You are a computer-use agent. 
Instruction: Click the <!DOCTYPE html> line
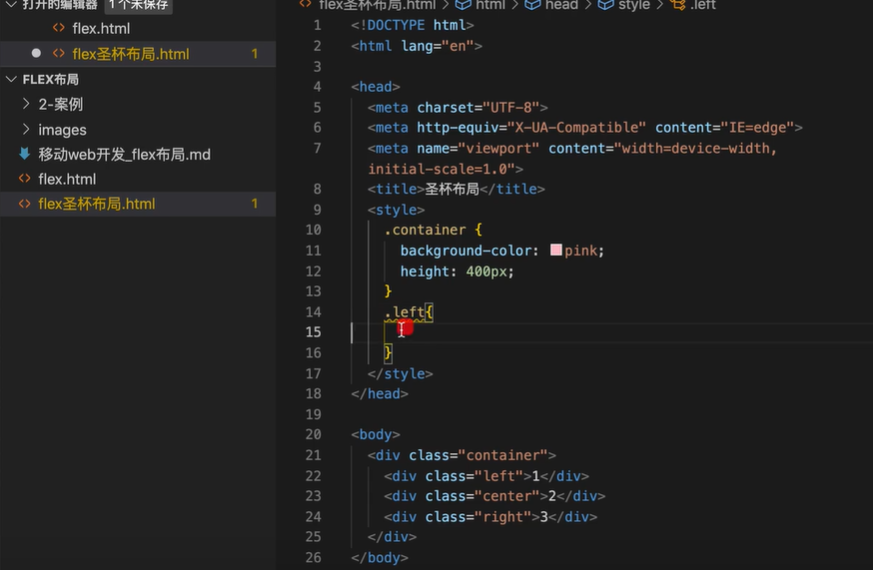click(413, 25)
